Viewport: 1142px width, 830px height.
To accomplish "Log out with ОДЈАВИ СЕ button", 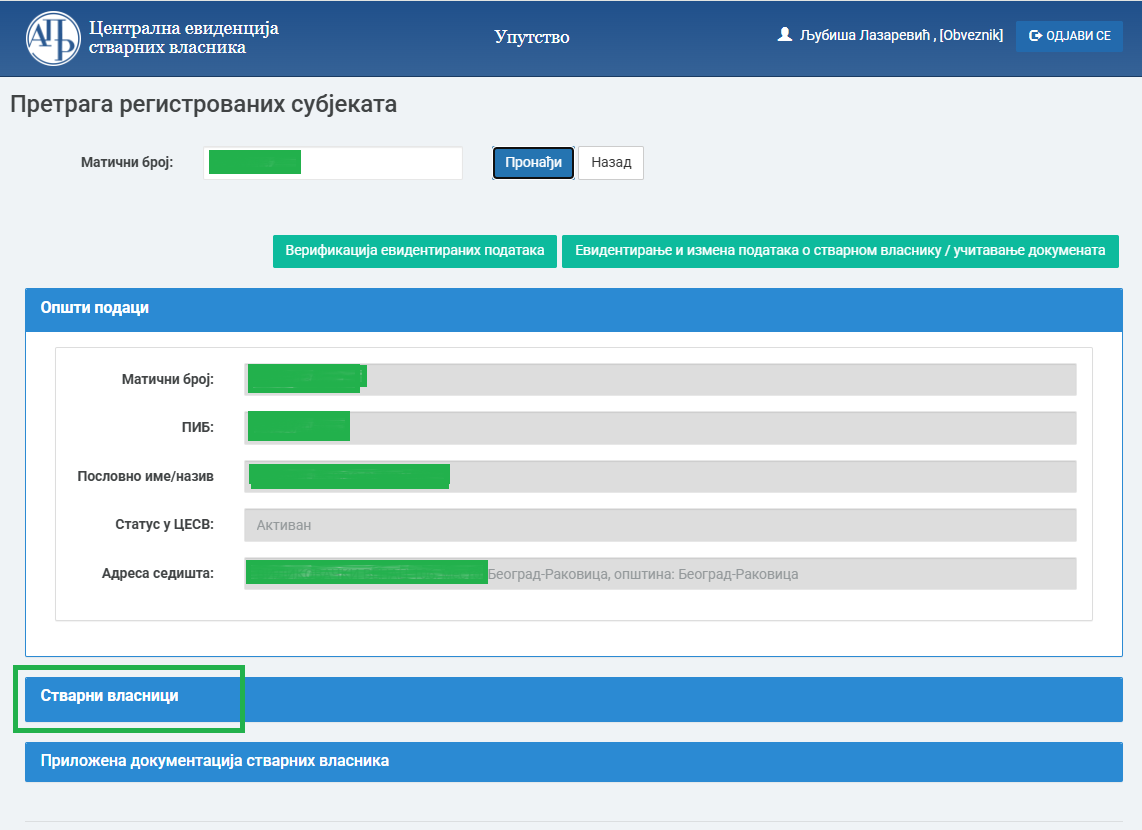I will click(x=1069, y=36).
